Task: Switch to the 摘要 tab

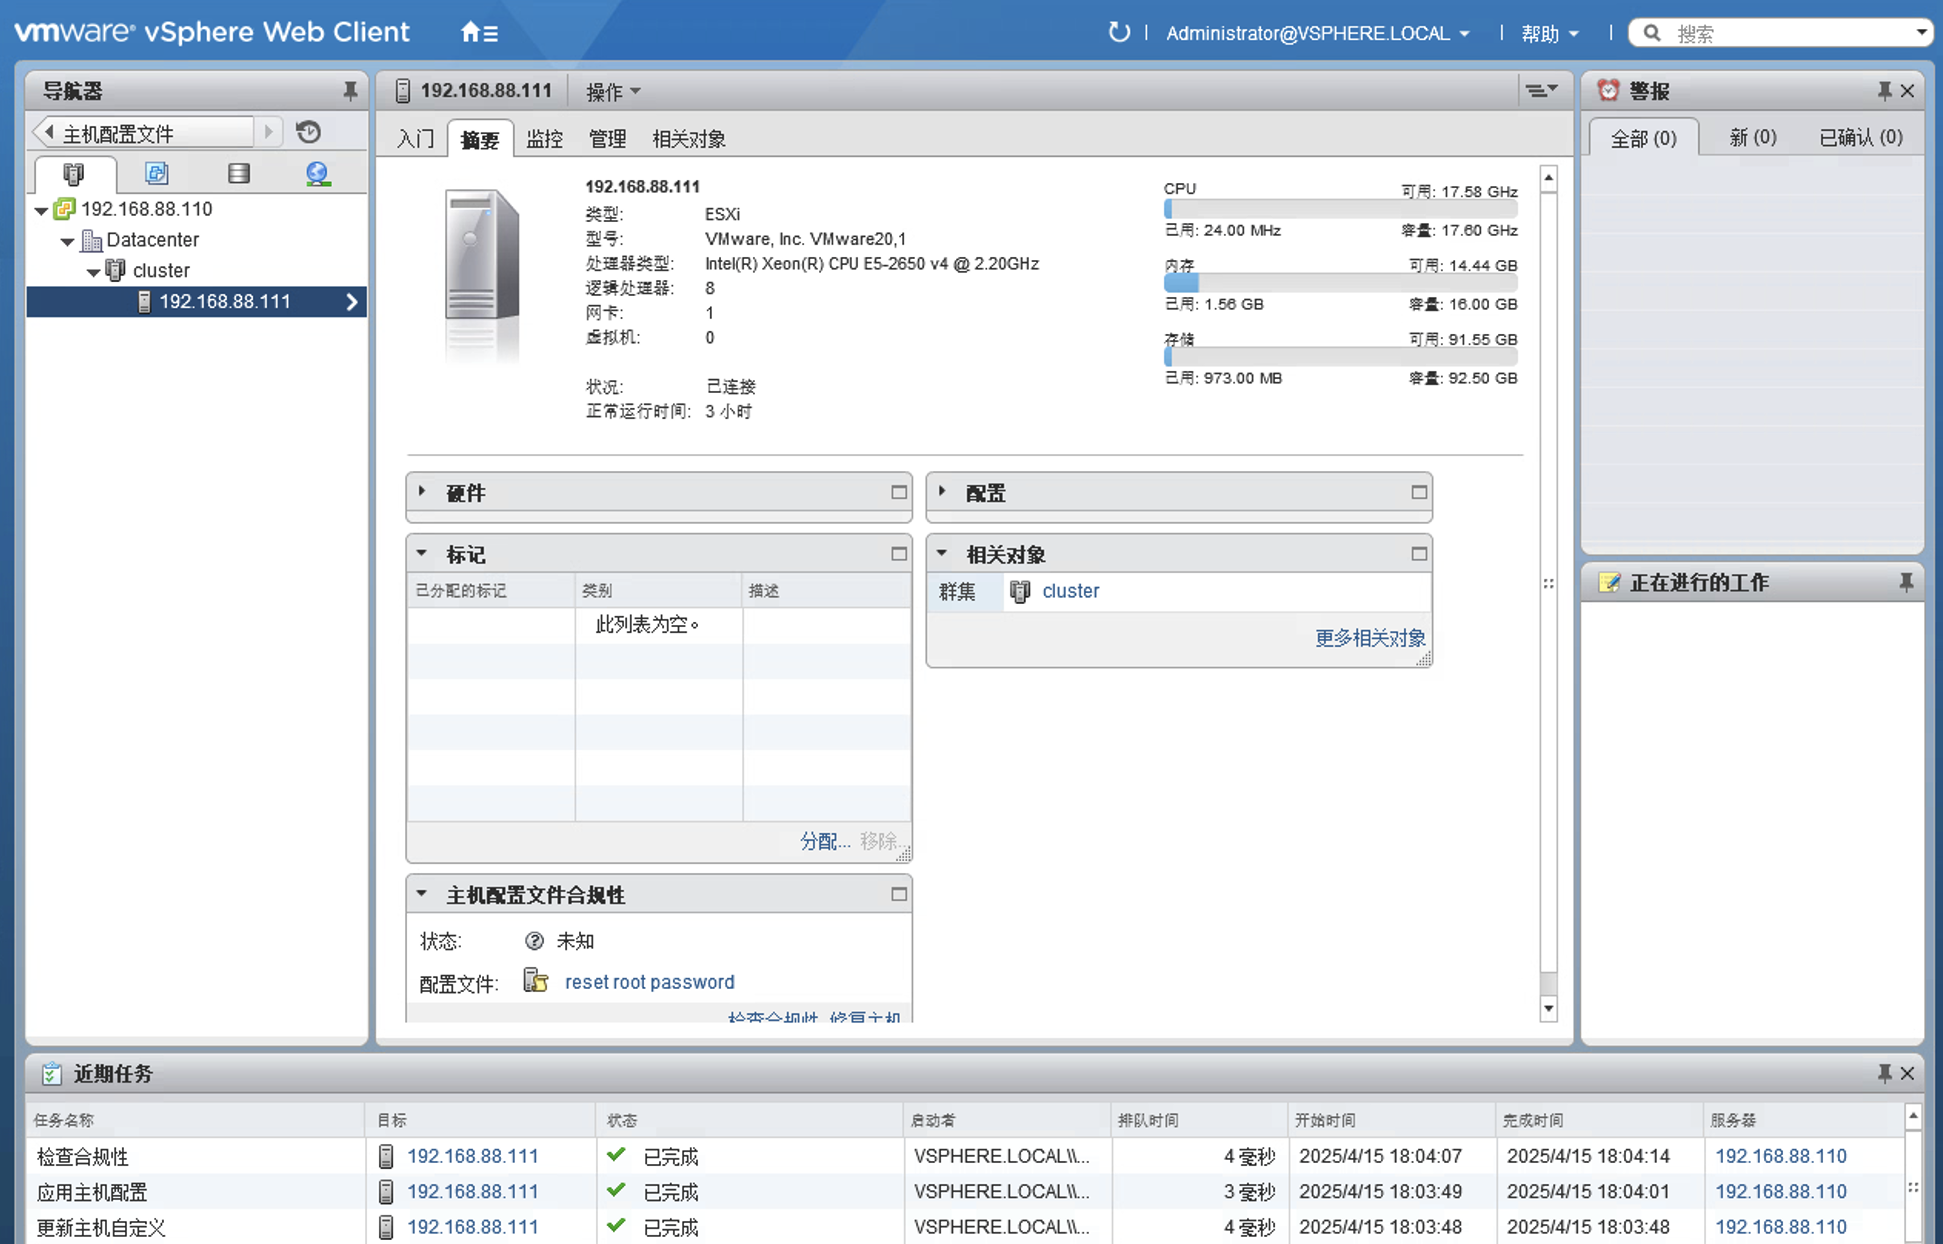Action: coord(480,139)
